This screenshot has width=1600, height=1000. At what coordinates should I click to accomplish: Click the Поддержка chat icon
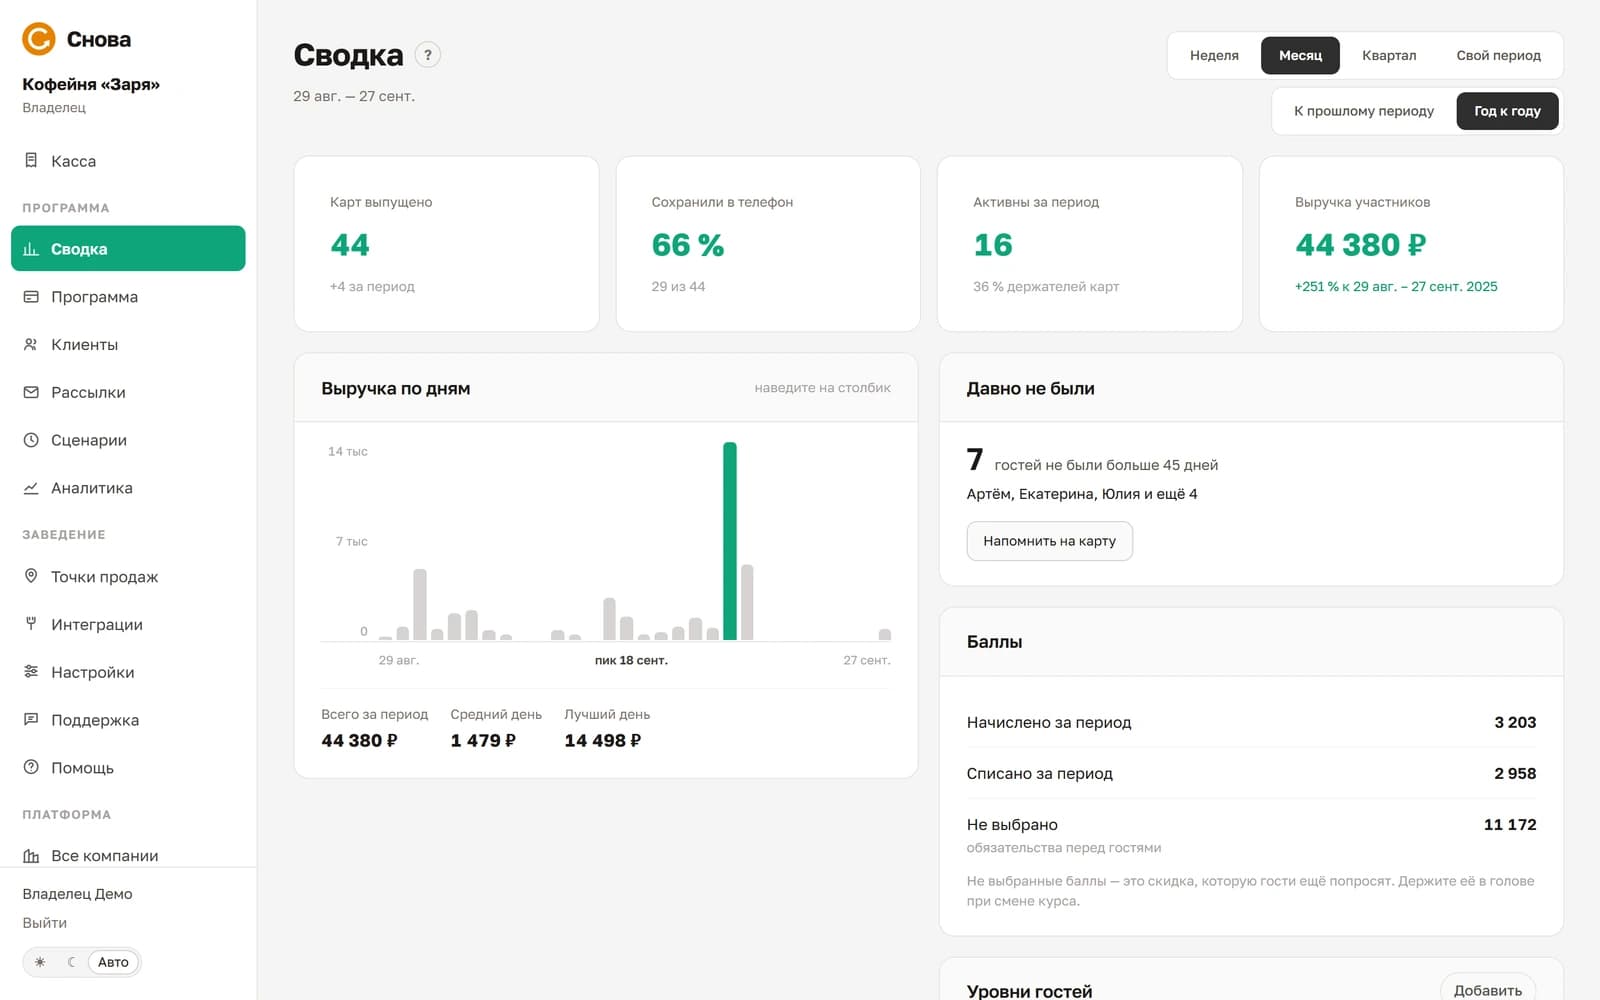coord(31,720)
